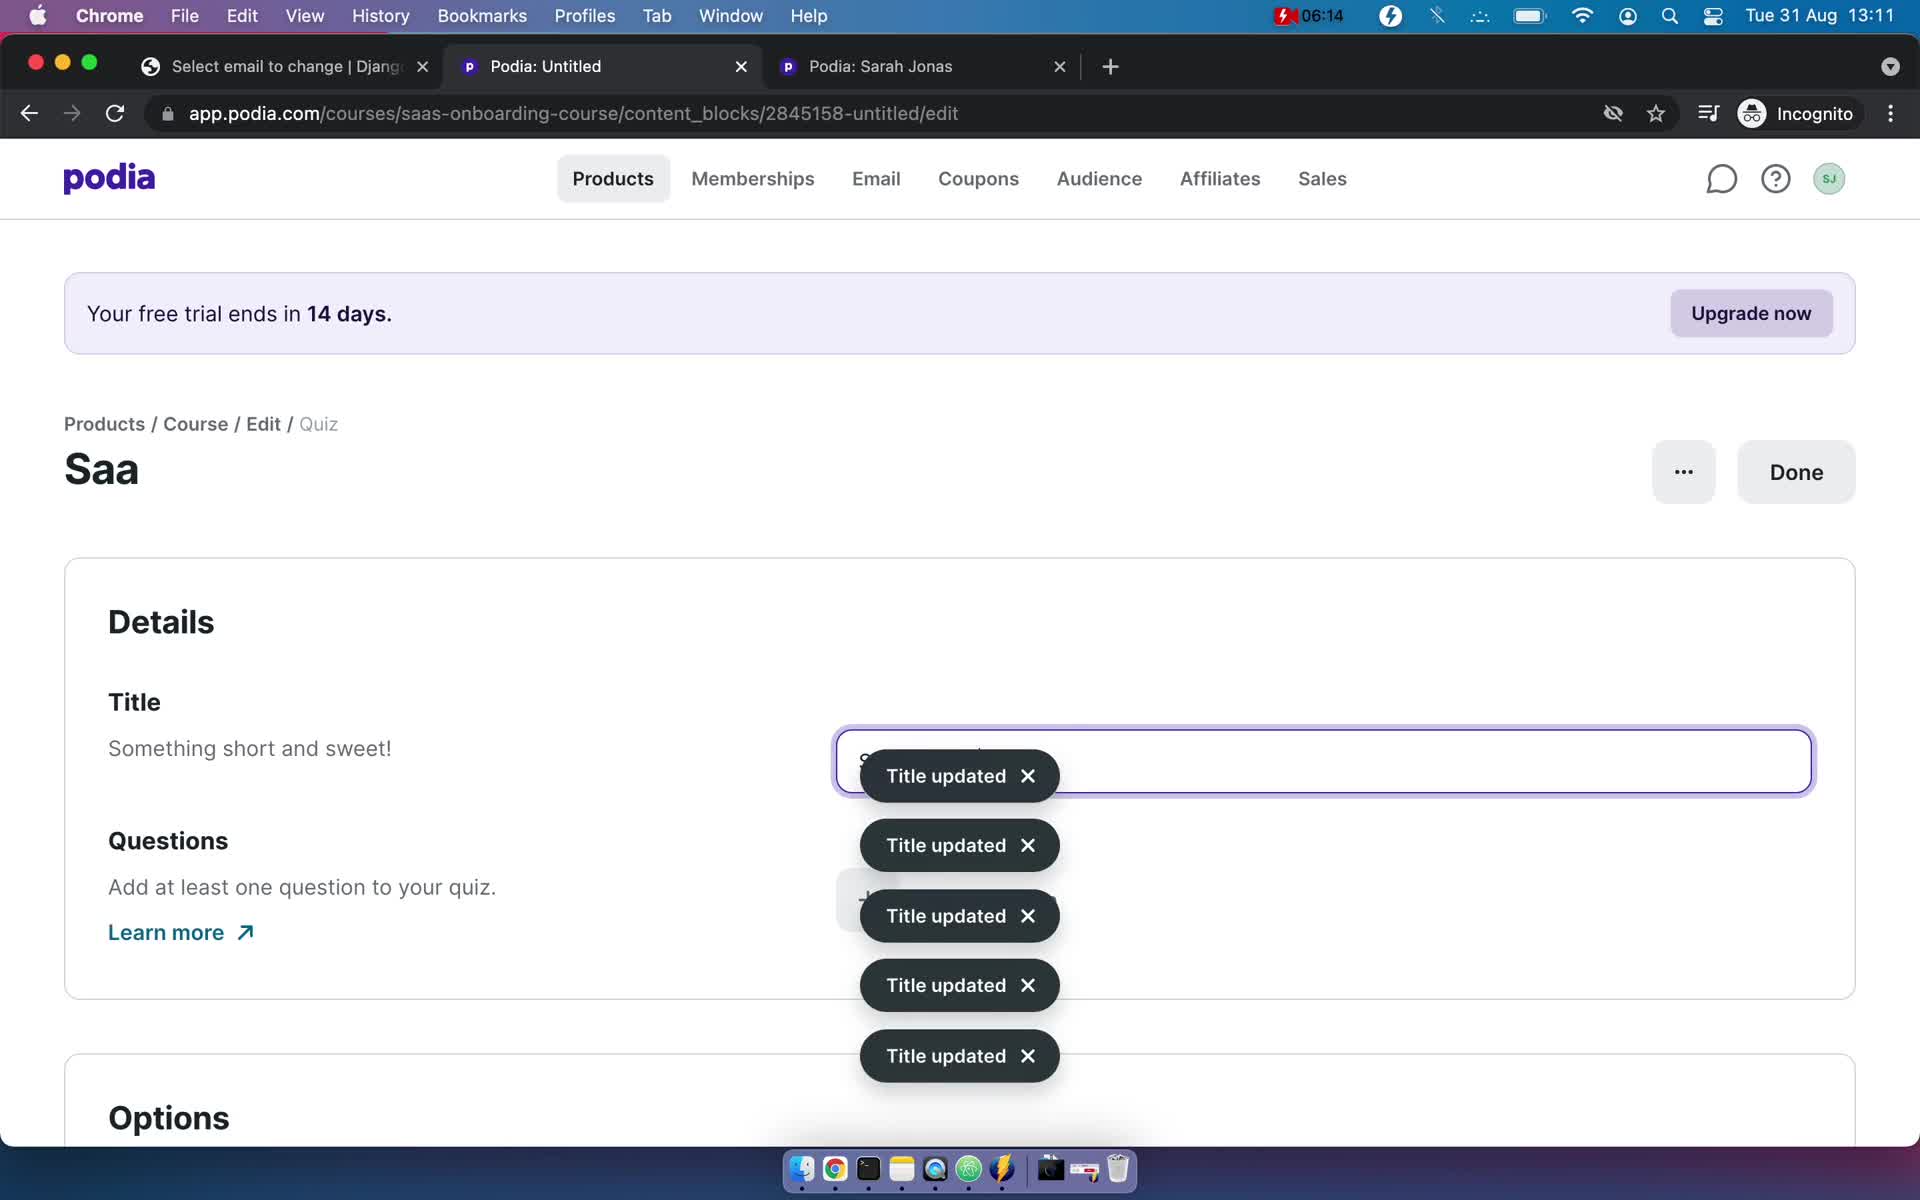The height and width of the screenshot is (1200, 1920).
Task: Click the 'Done' button
Action: (1797, 471)
